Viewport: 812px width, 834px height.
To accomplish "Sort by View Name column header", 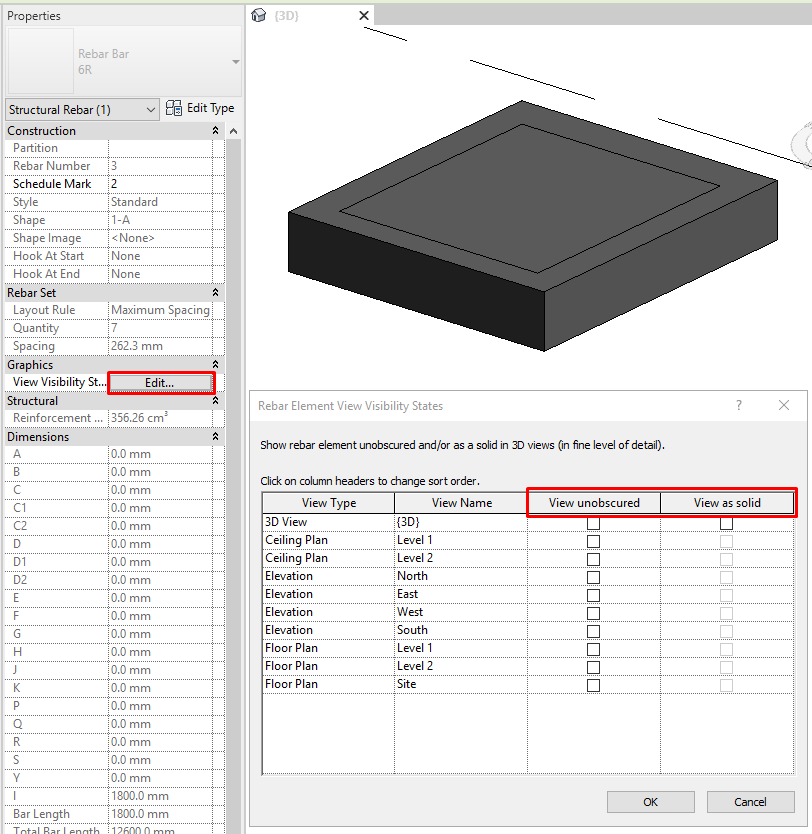I will coord(461,503).
